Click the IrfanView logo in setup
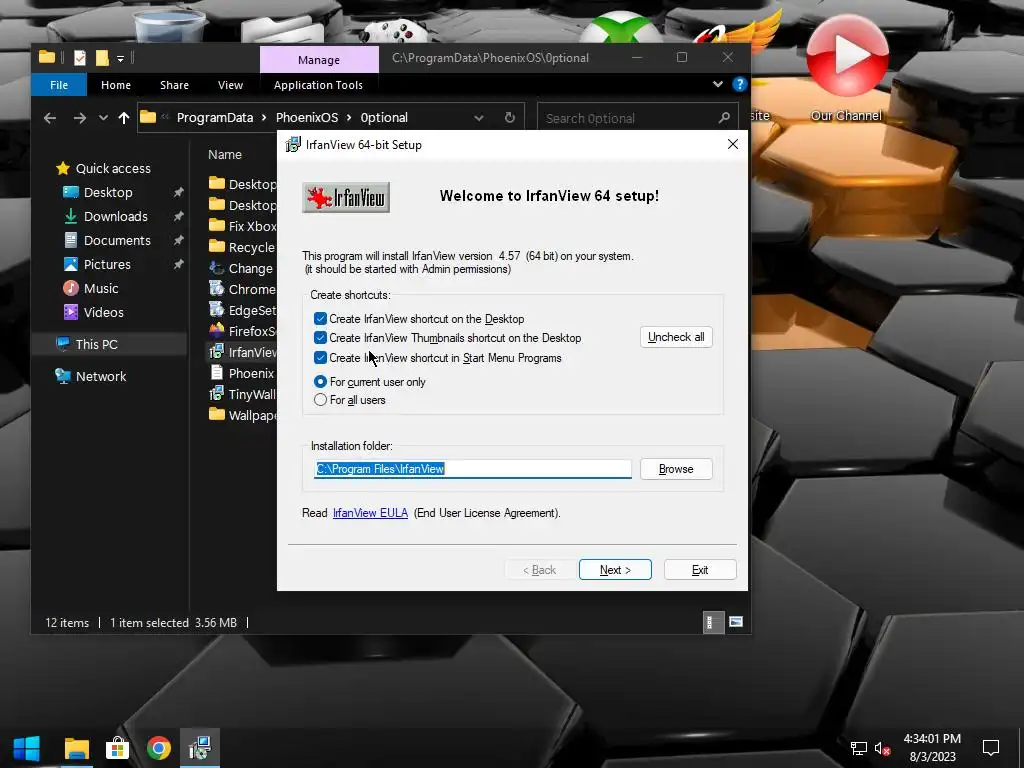 [346, 197]
